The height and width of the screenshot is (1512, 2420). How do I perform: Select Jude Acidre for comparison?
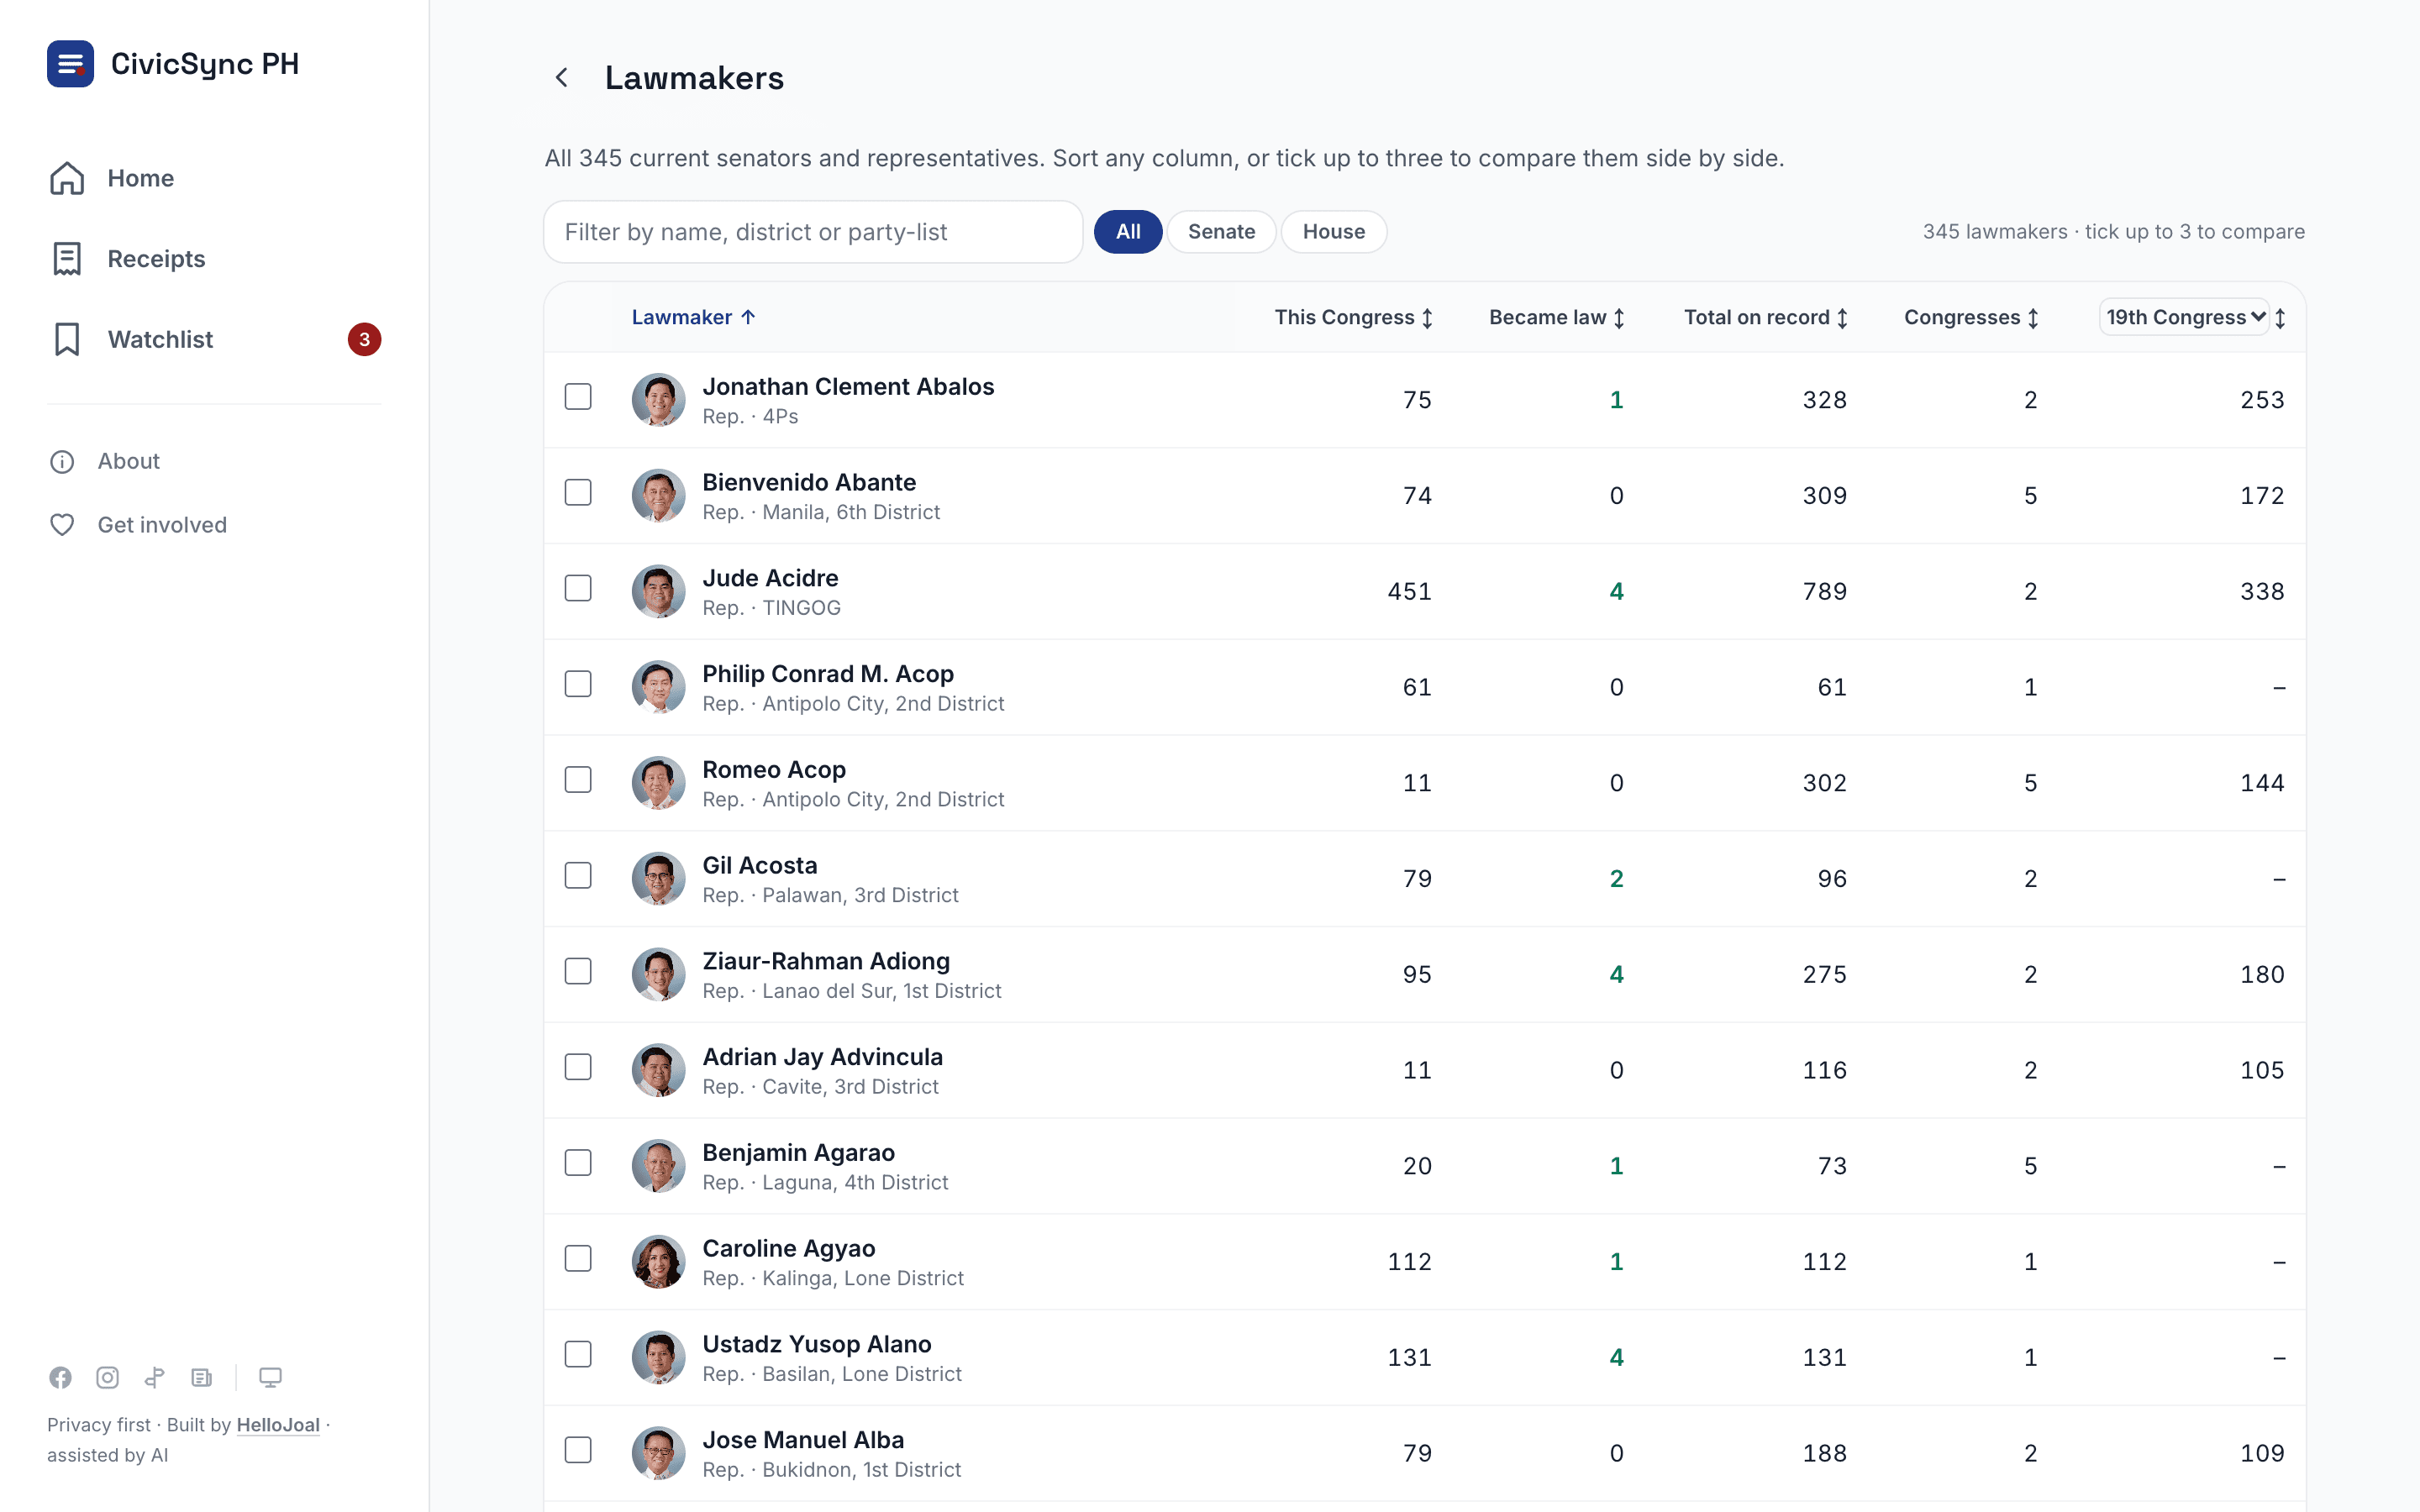[578, 588]
